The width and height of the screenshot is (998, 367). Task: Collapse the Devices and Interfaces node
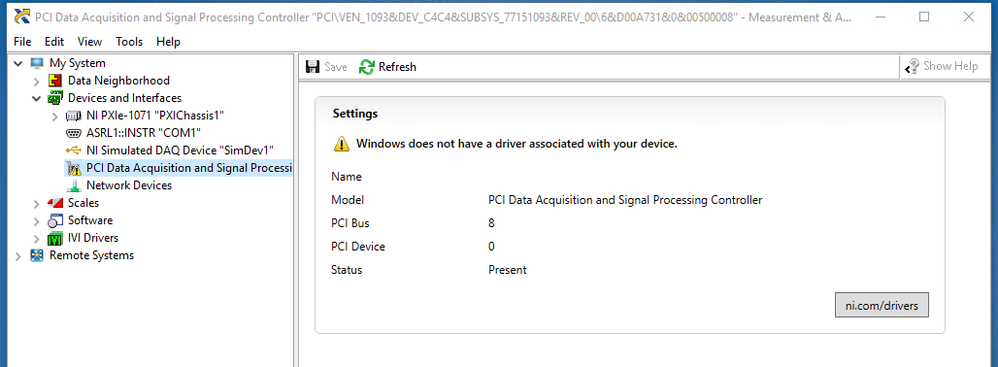pos(36,99)
